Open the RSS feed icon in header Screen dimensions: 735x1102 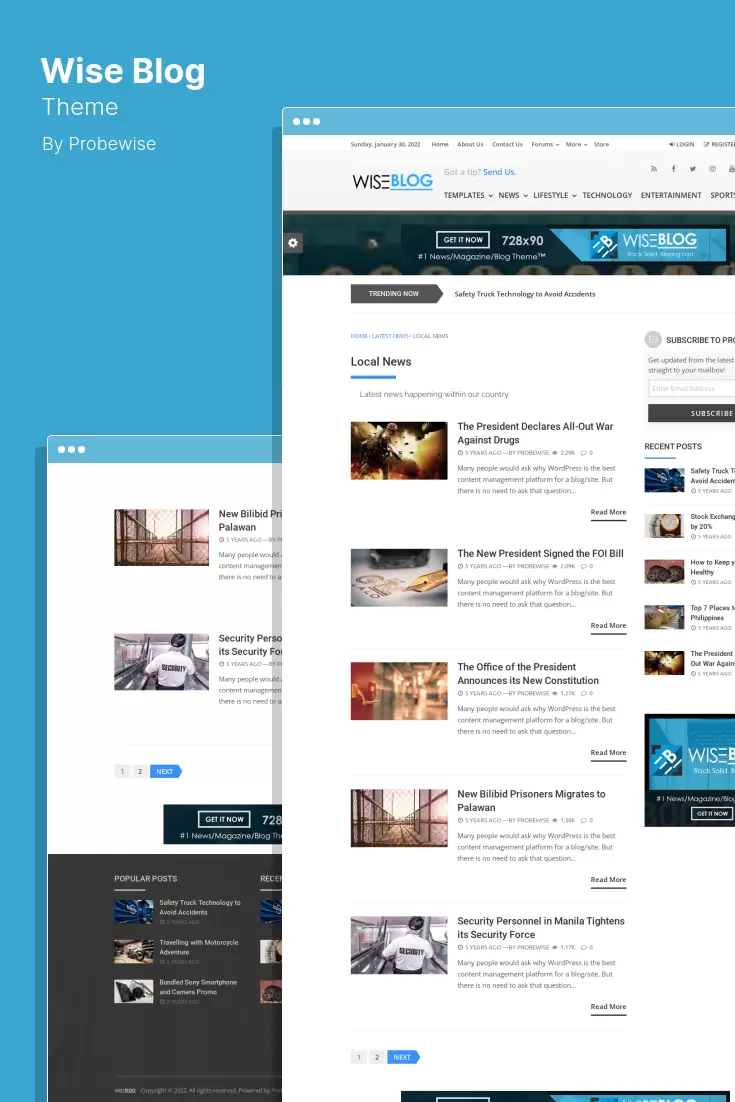pyautogui.click(x=653, y=169)
